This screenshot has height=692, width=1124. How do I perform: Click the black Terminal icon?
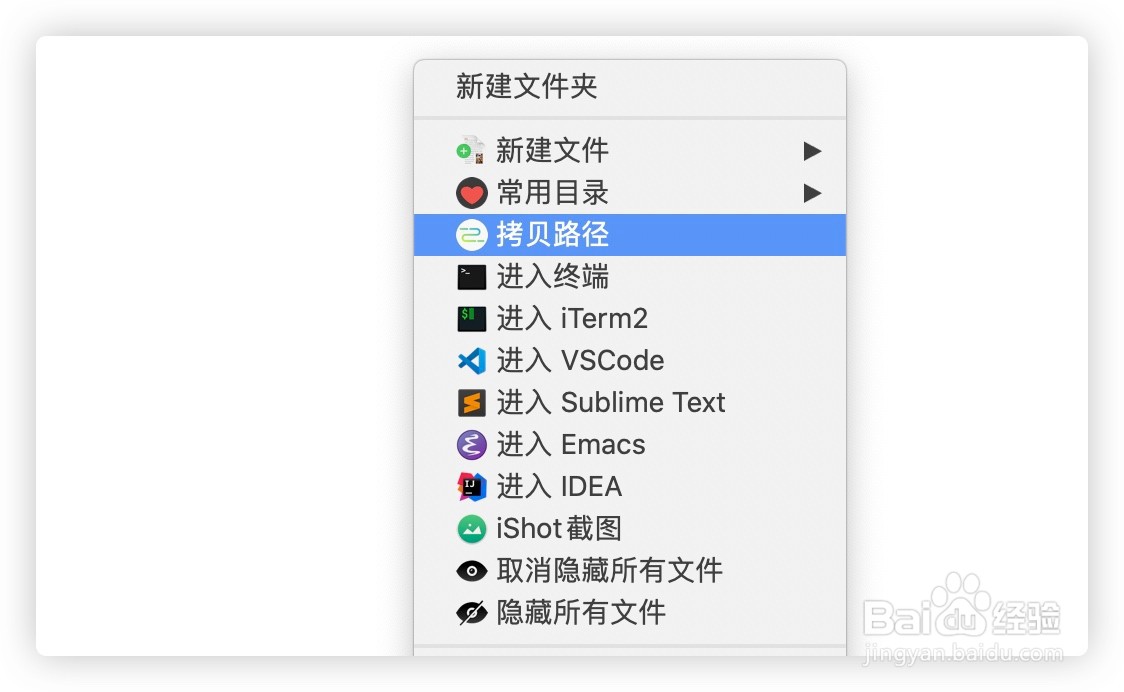[471, 277]
